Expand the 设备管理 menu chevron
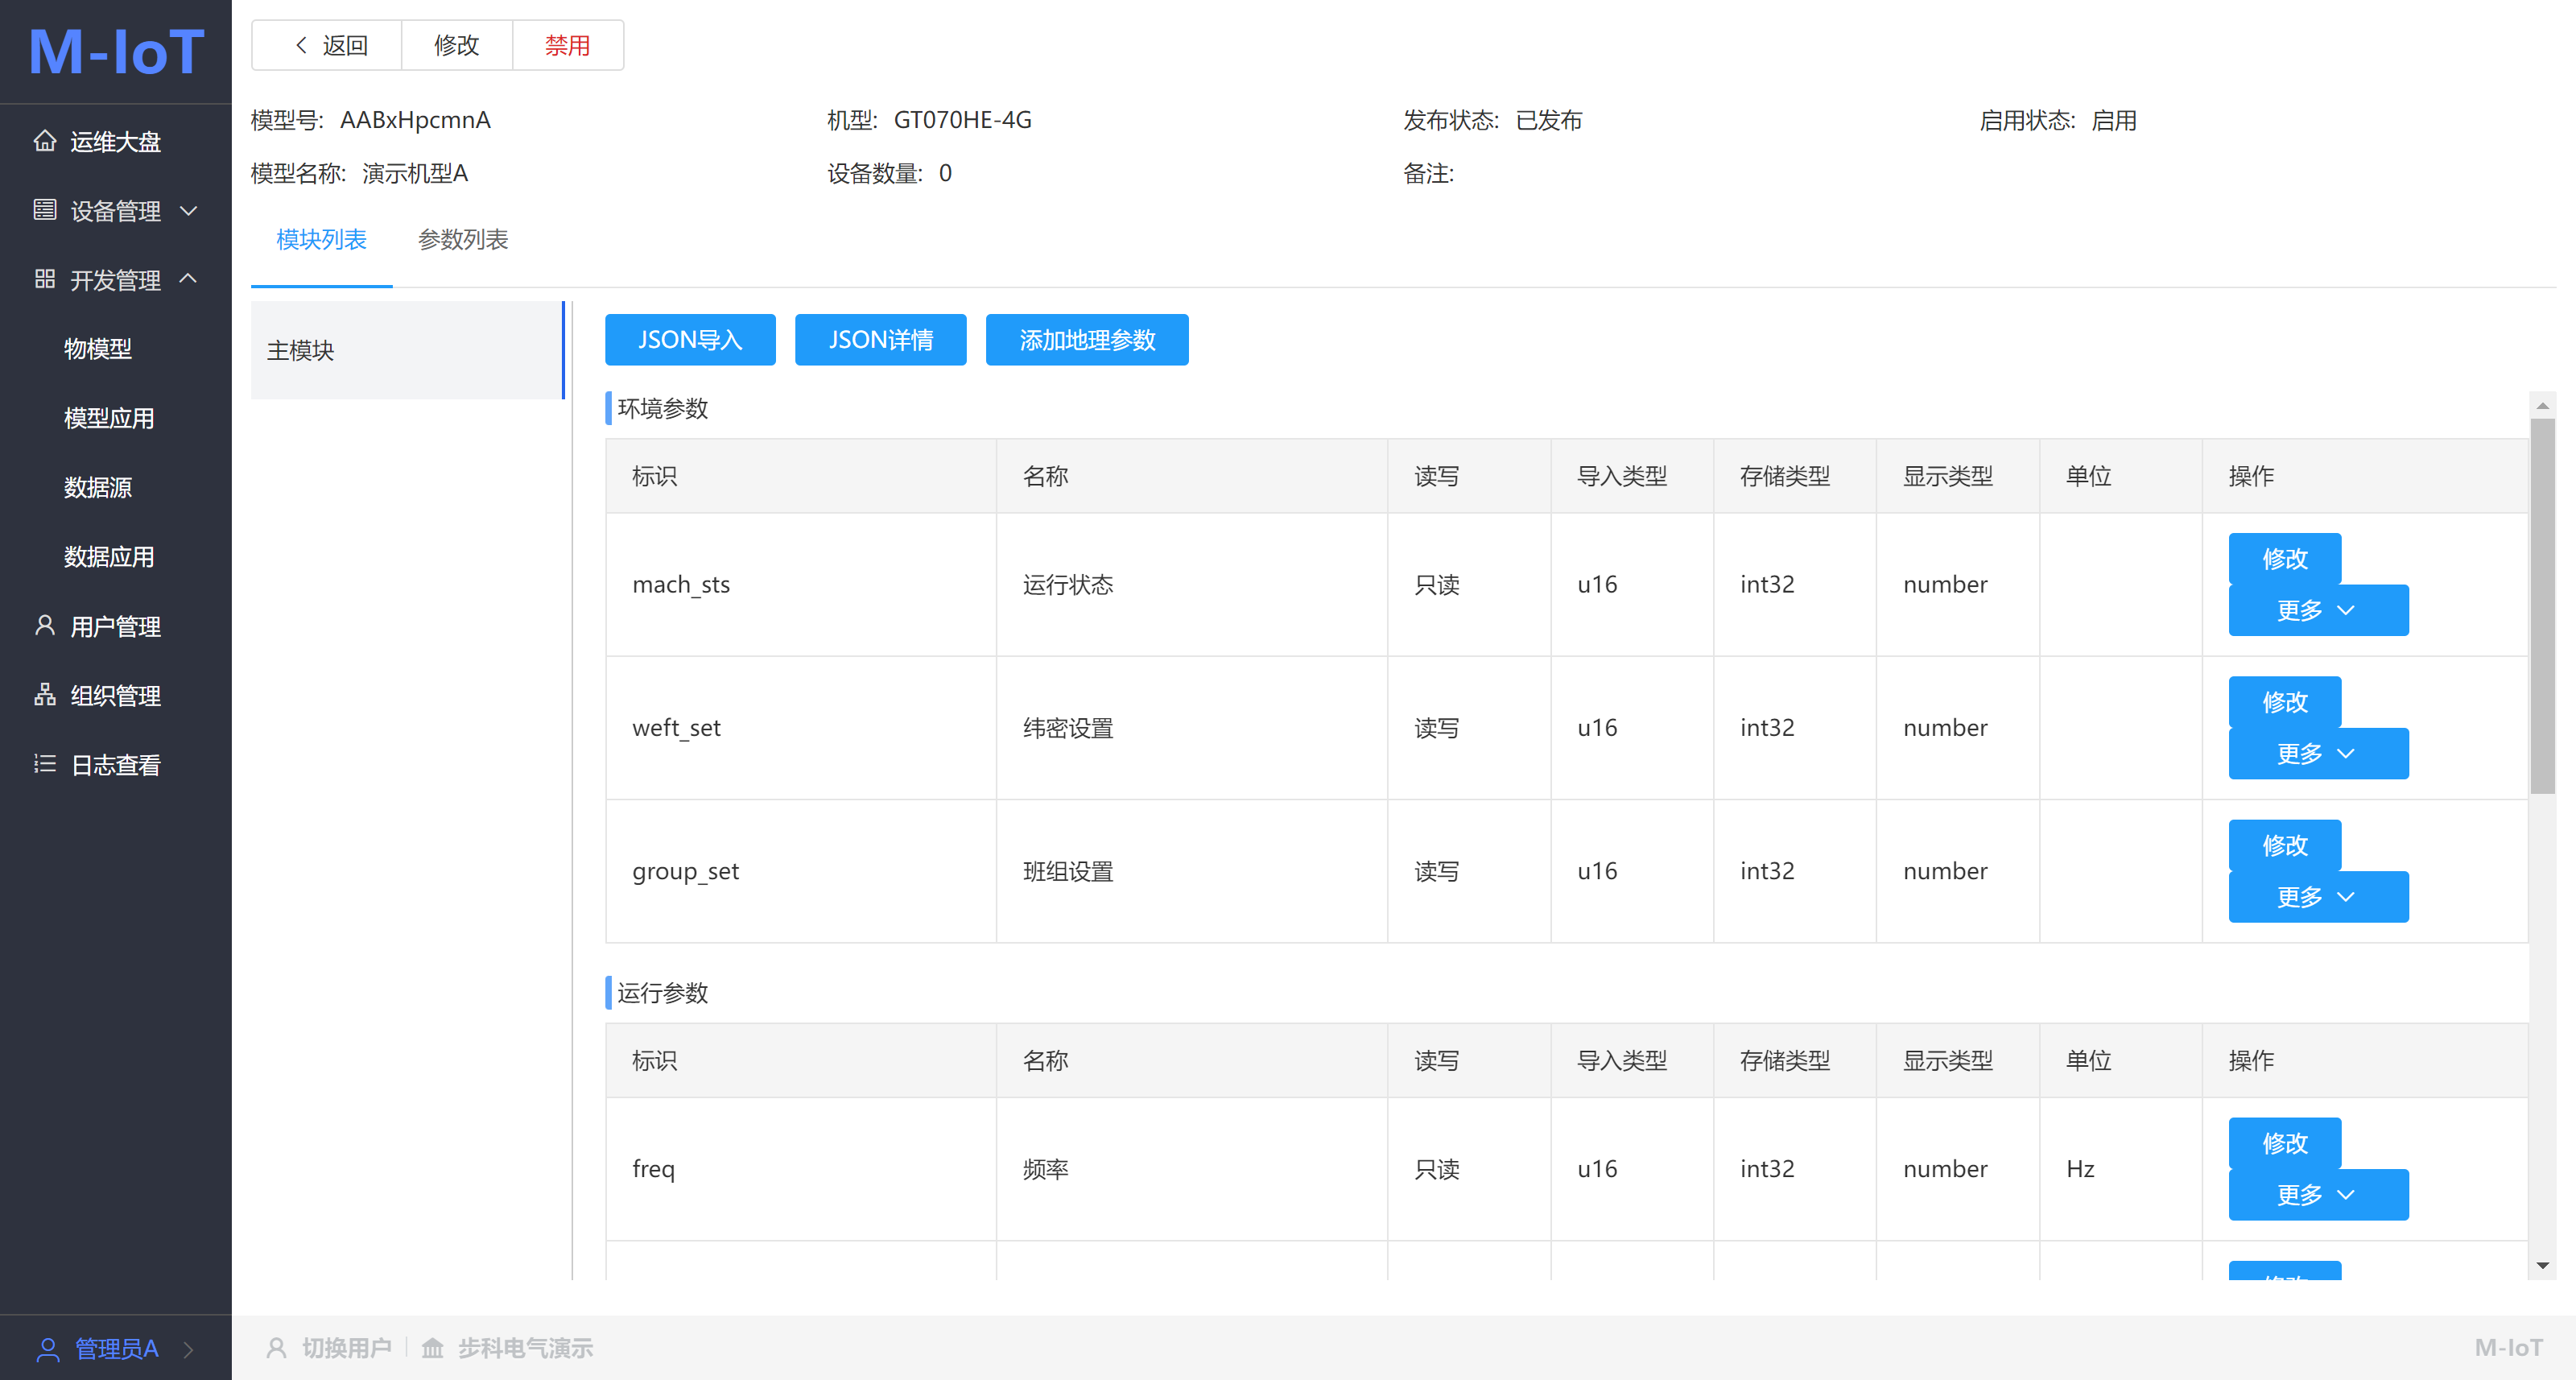Viewport: 2576px width, 1380px height. click(188, 211)
